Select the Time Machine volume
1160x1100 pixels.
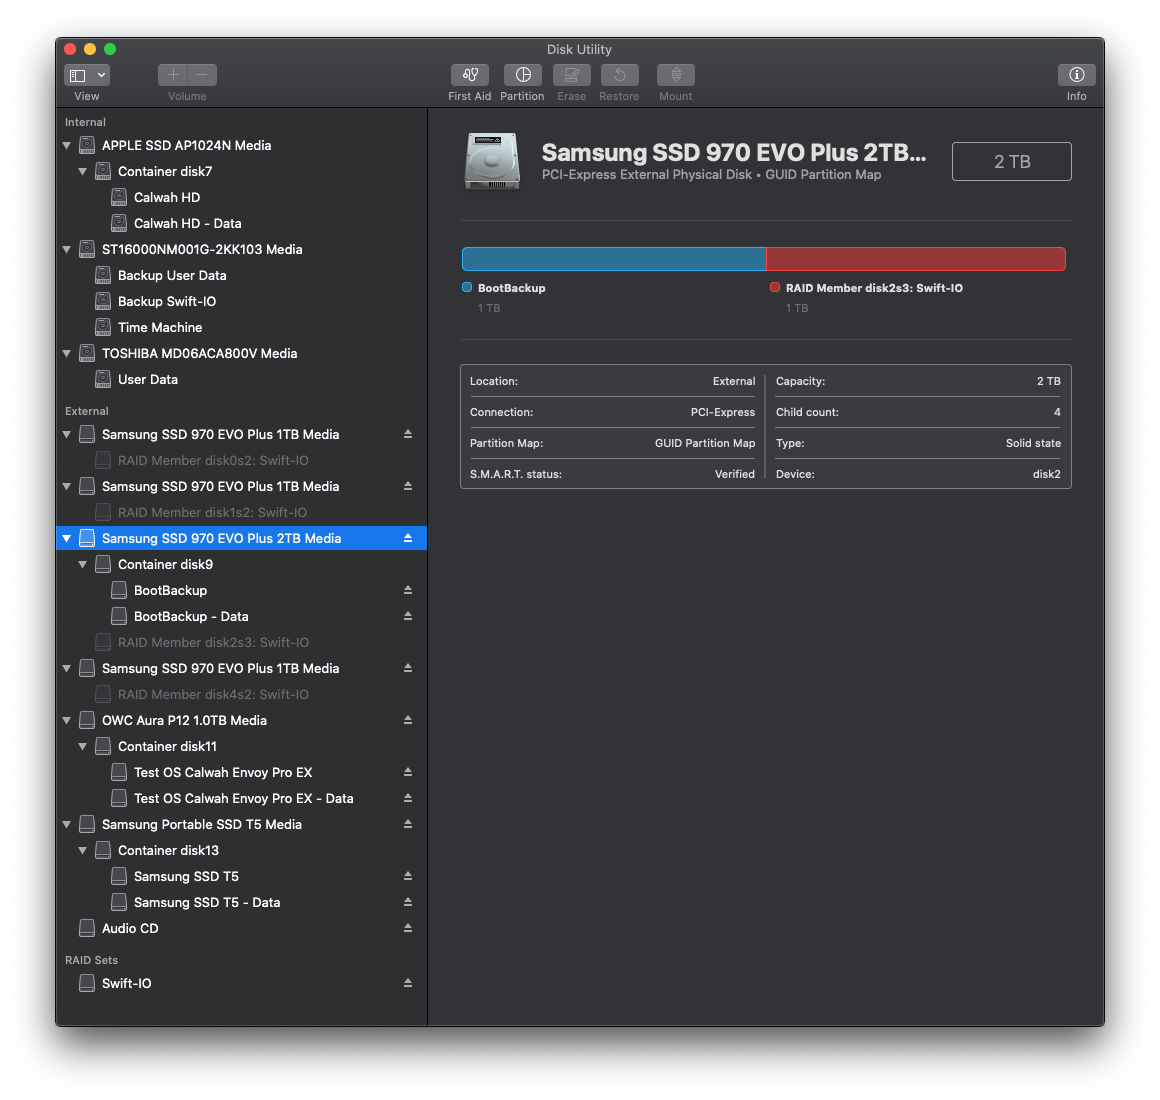(x=242, y=327)
